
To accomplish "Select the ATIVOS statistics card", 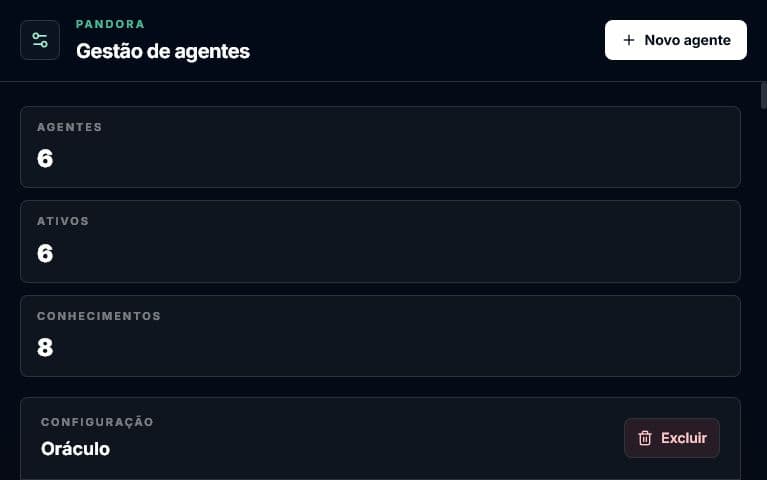I will click(380, 241).
